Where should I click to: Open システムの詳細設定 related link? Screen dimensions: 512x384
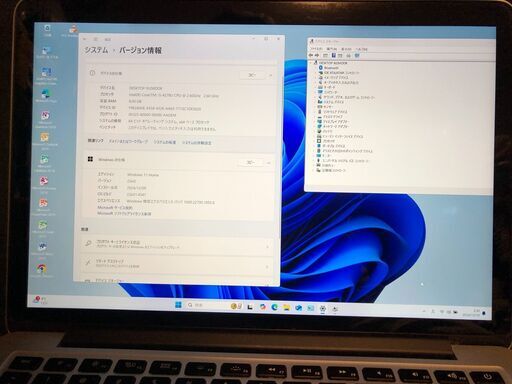(197, 143)
